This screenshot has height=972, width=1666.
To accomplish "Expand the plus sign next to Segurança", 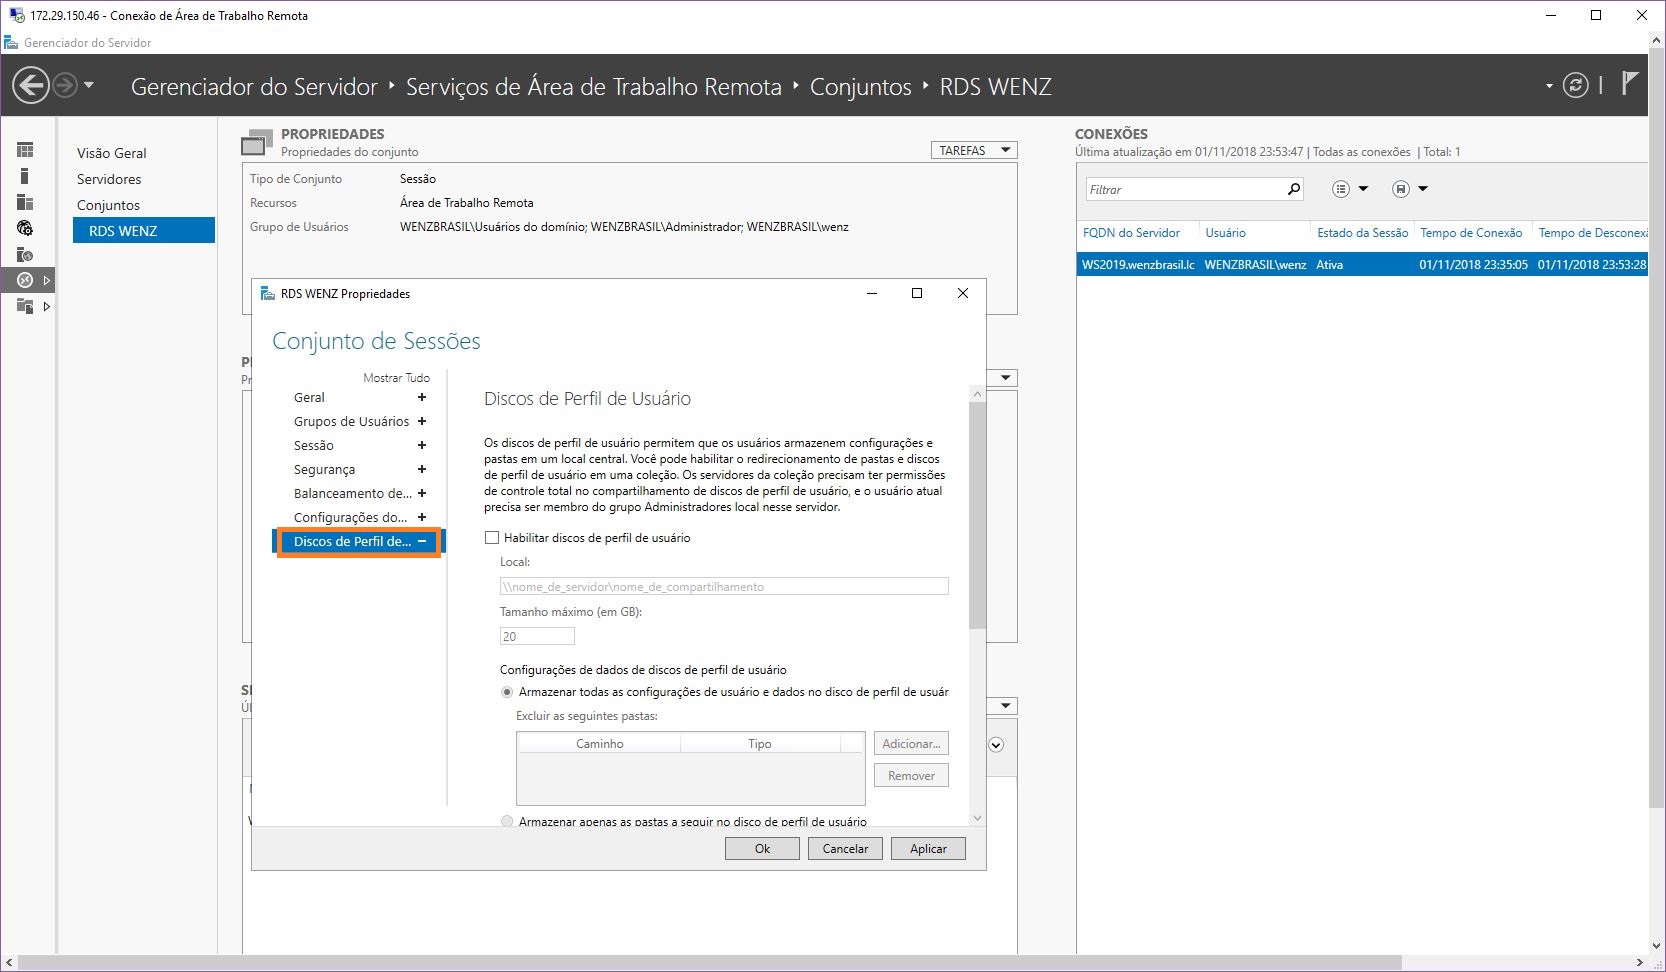I will click(422, 469).
